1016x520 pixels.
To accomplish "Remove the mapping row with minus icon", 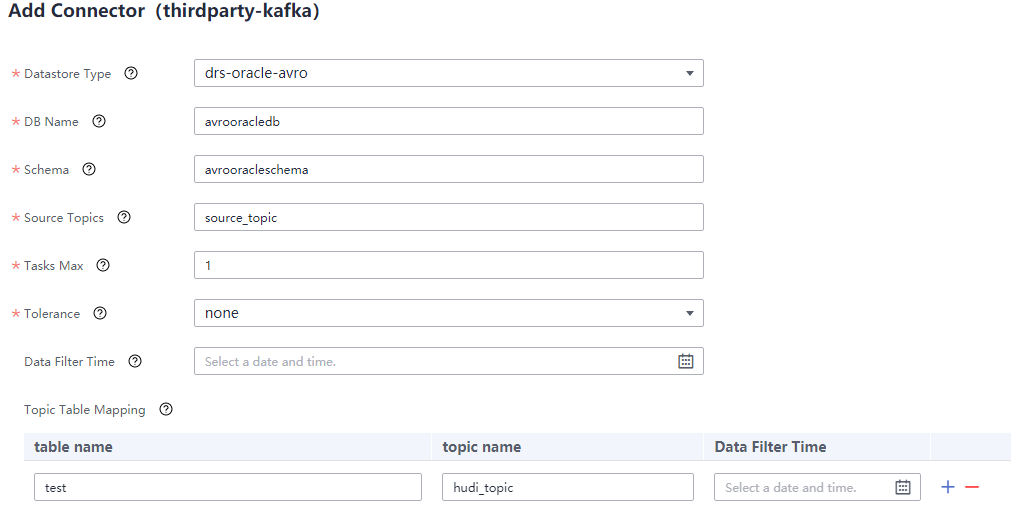I will [972, 487].
